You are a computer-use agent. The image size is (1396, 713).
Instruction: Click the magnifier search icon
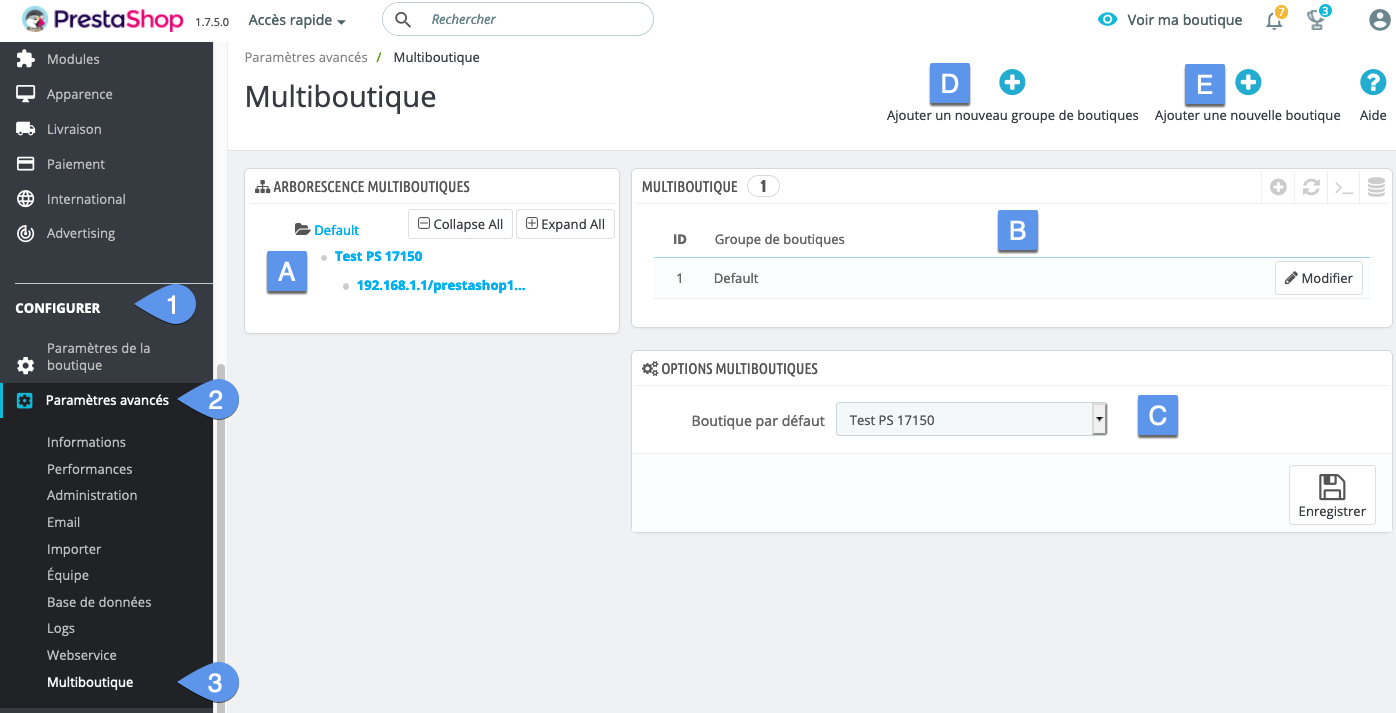pyautogui.click(x=403, y=19)
